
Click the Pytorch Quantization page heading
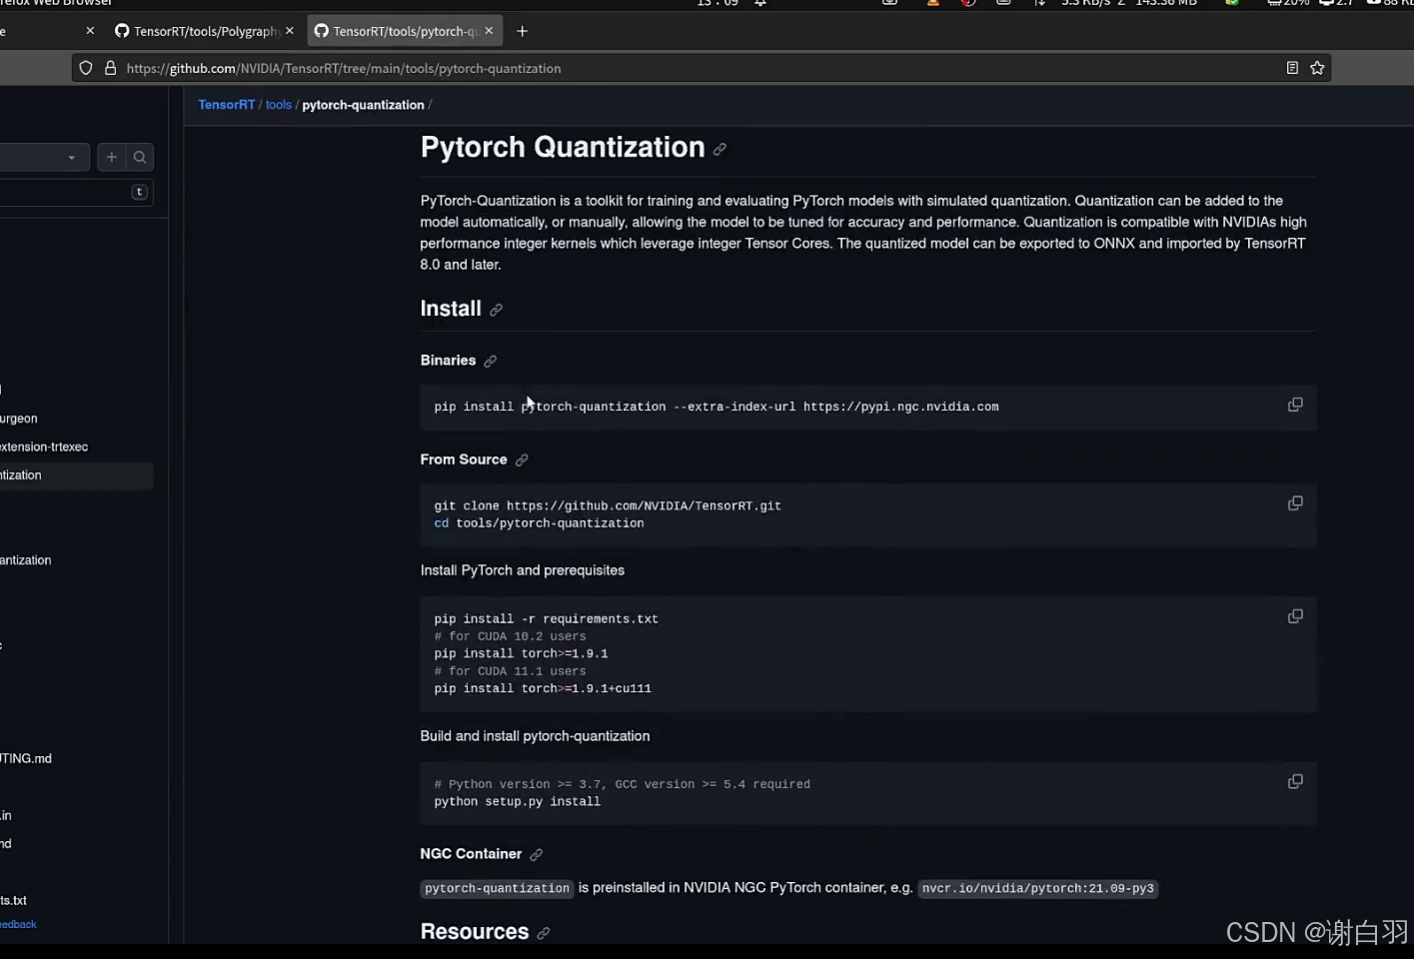point(562,147)
